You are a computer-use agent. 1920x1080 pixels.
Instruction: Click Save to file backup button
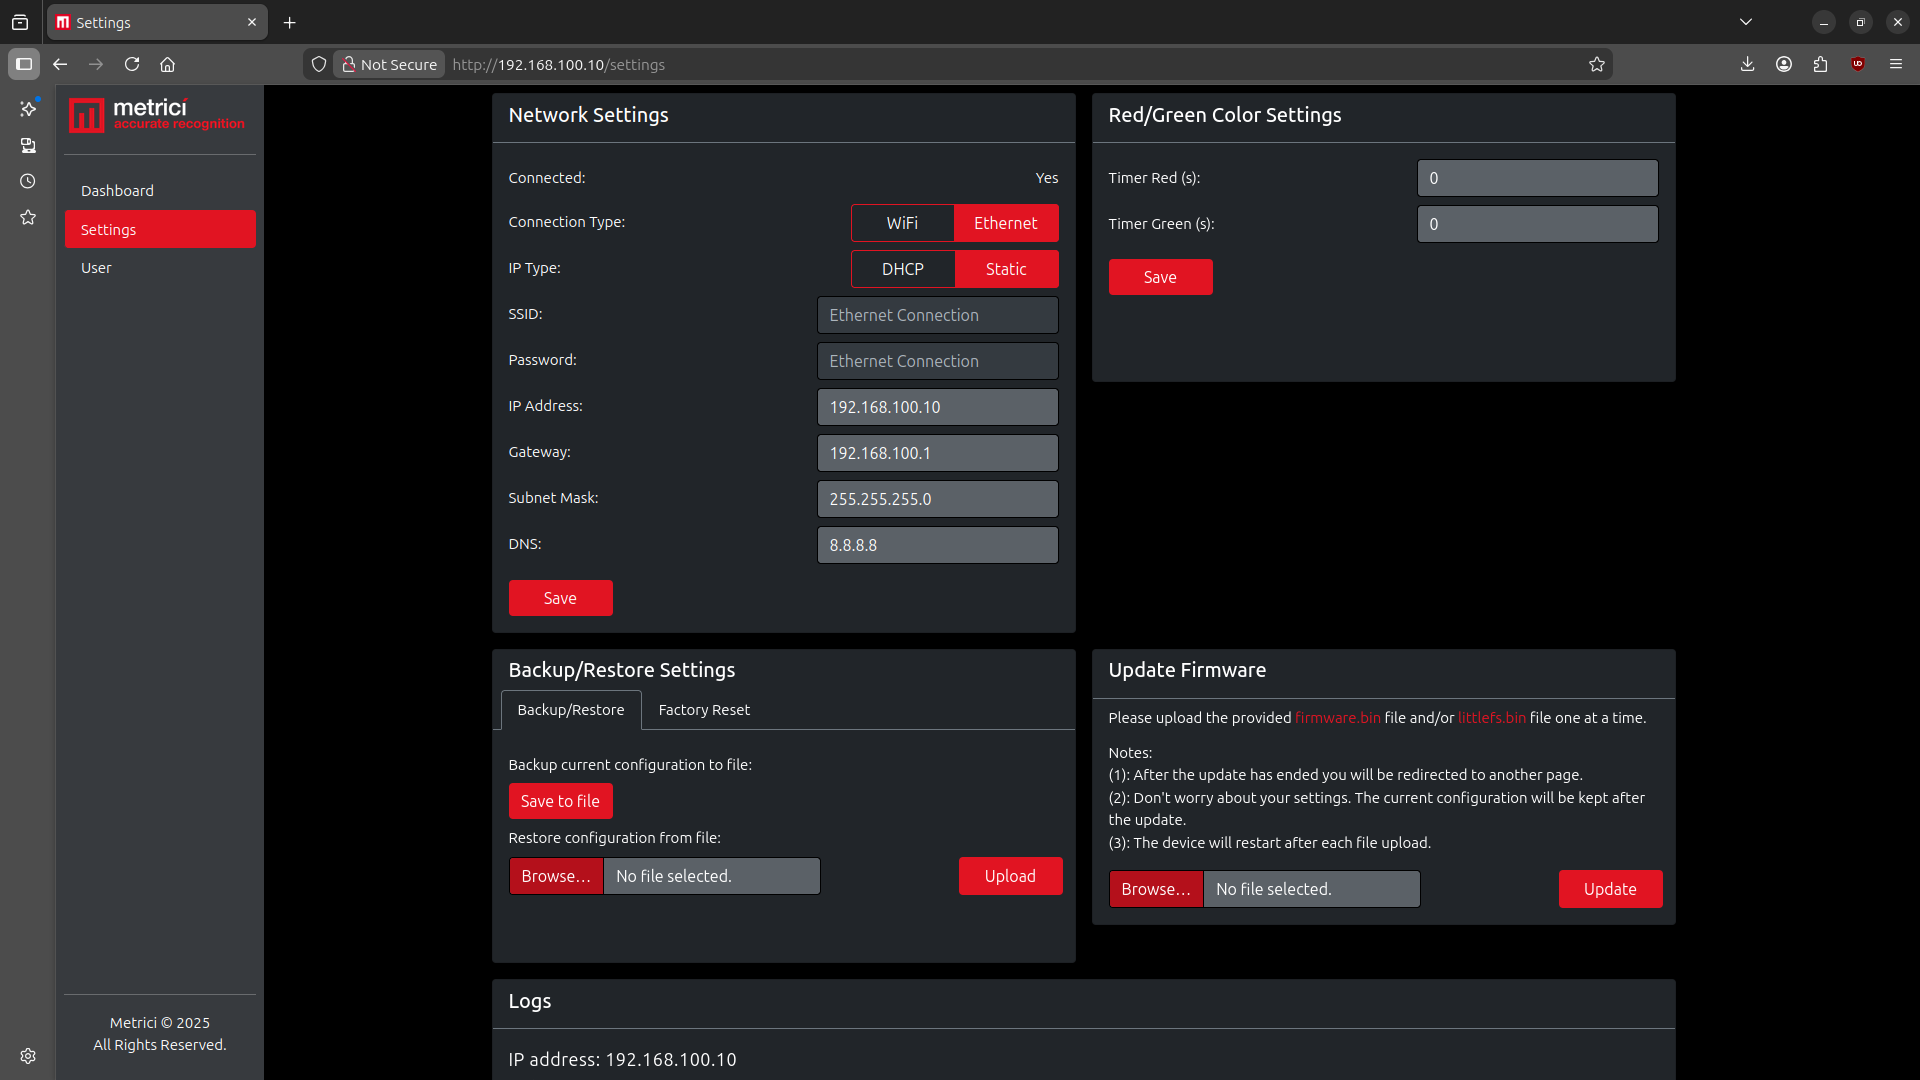[x=560, y=801]
